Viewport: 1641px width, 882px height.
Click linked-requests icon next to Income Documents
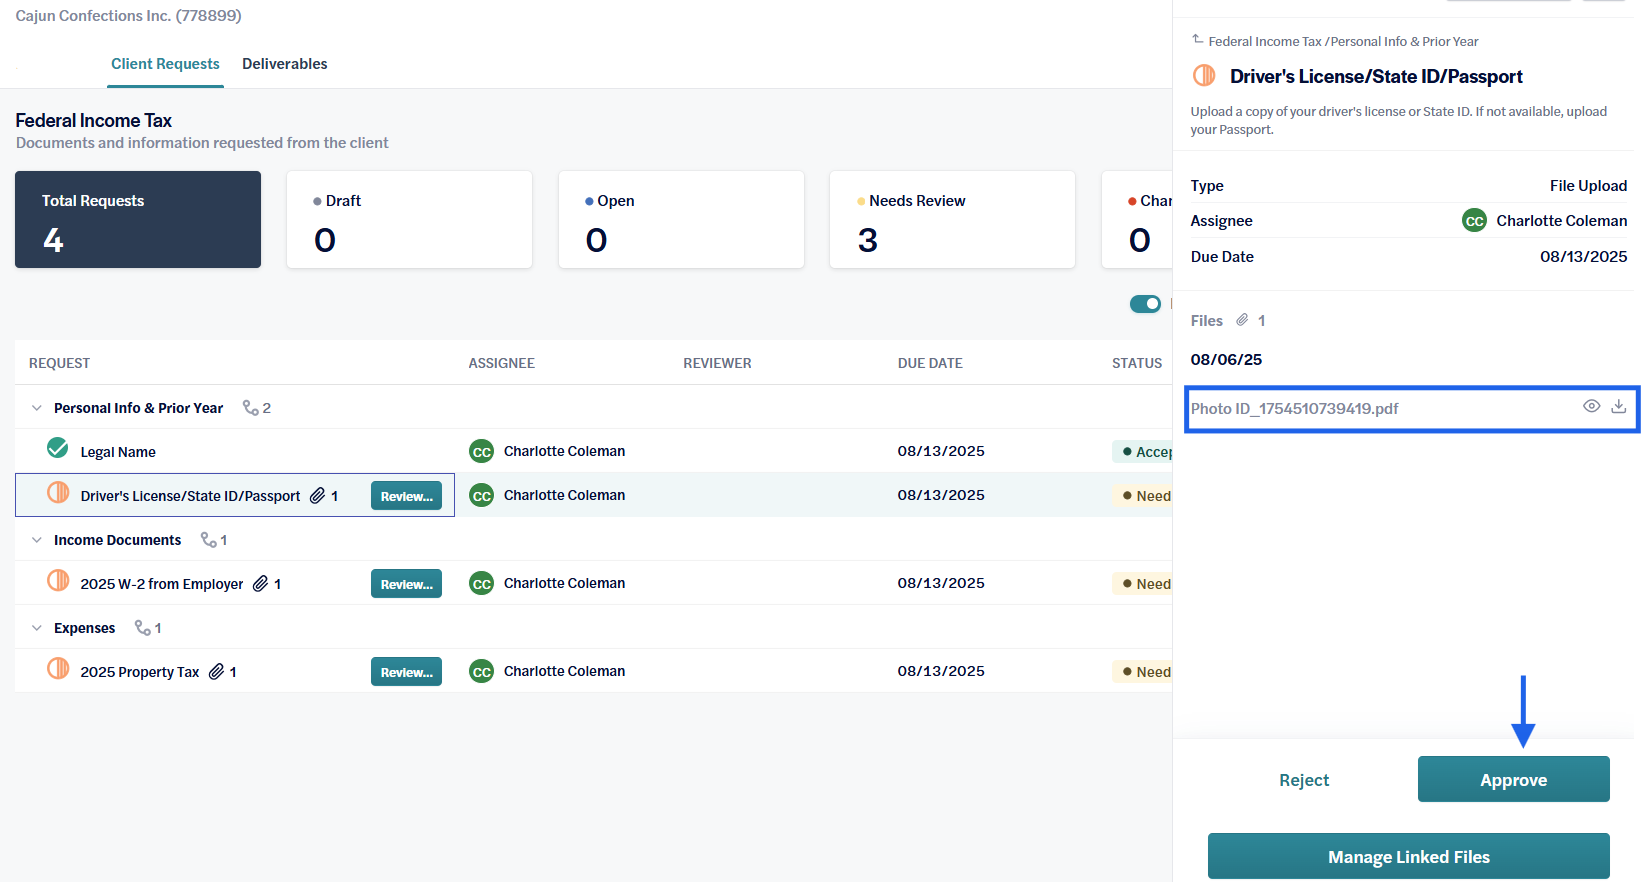(x=209, y=539)
